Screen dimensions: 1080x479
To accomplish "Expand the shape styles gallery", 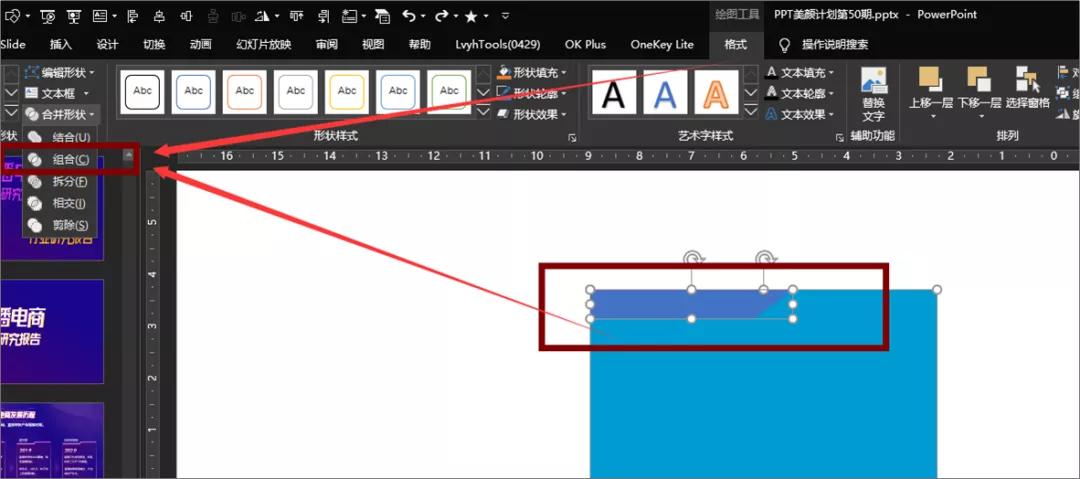I will tap(484, 111).
